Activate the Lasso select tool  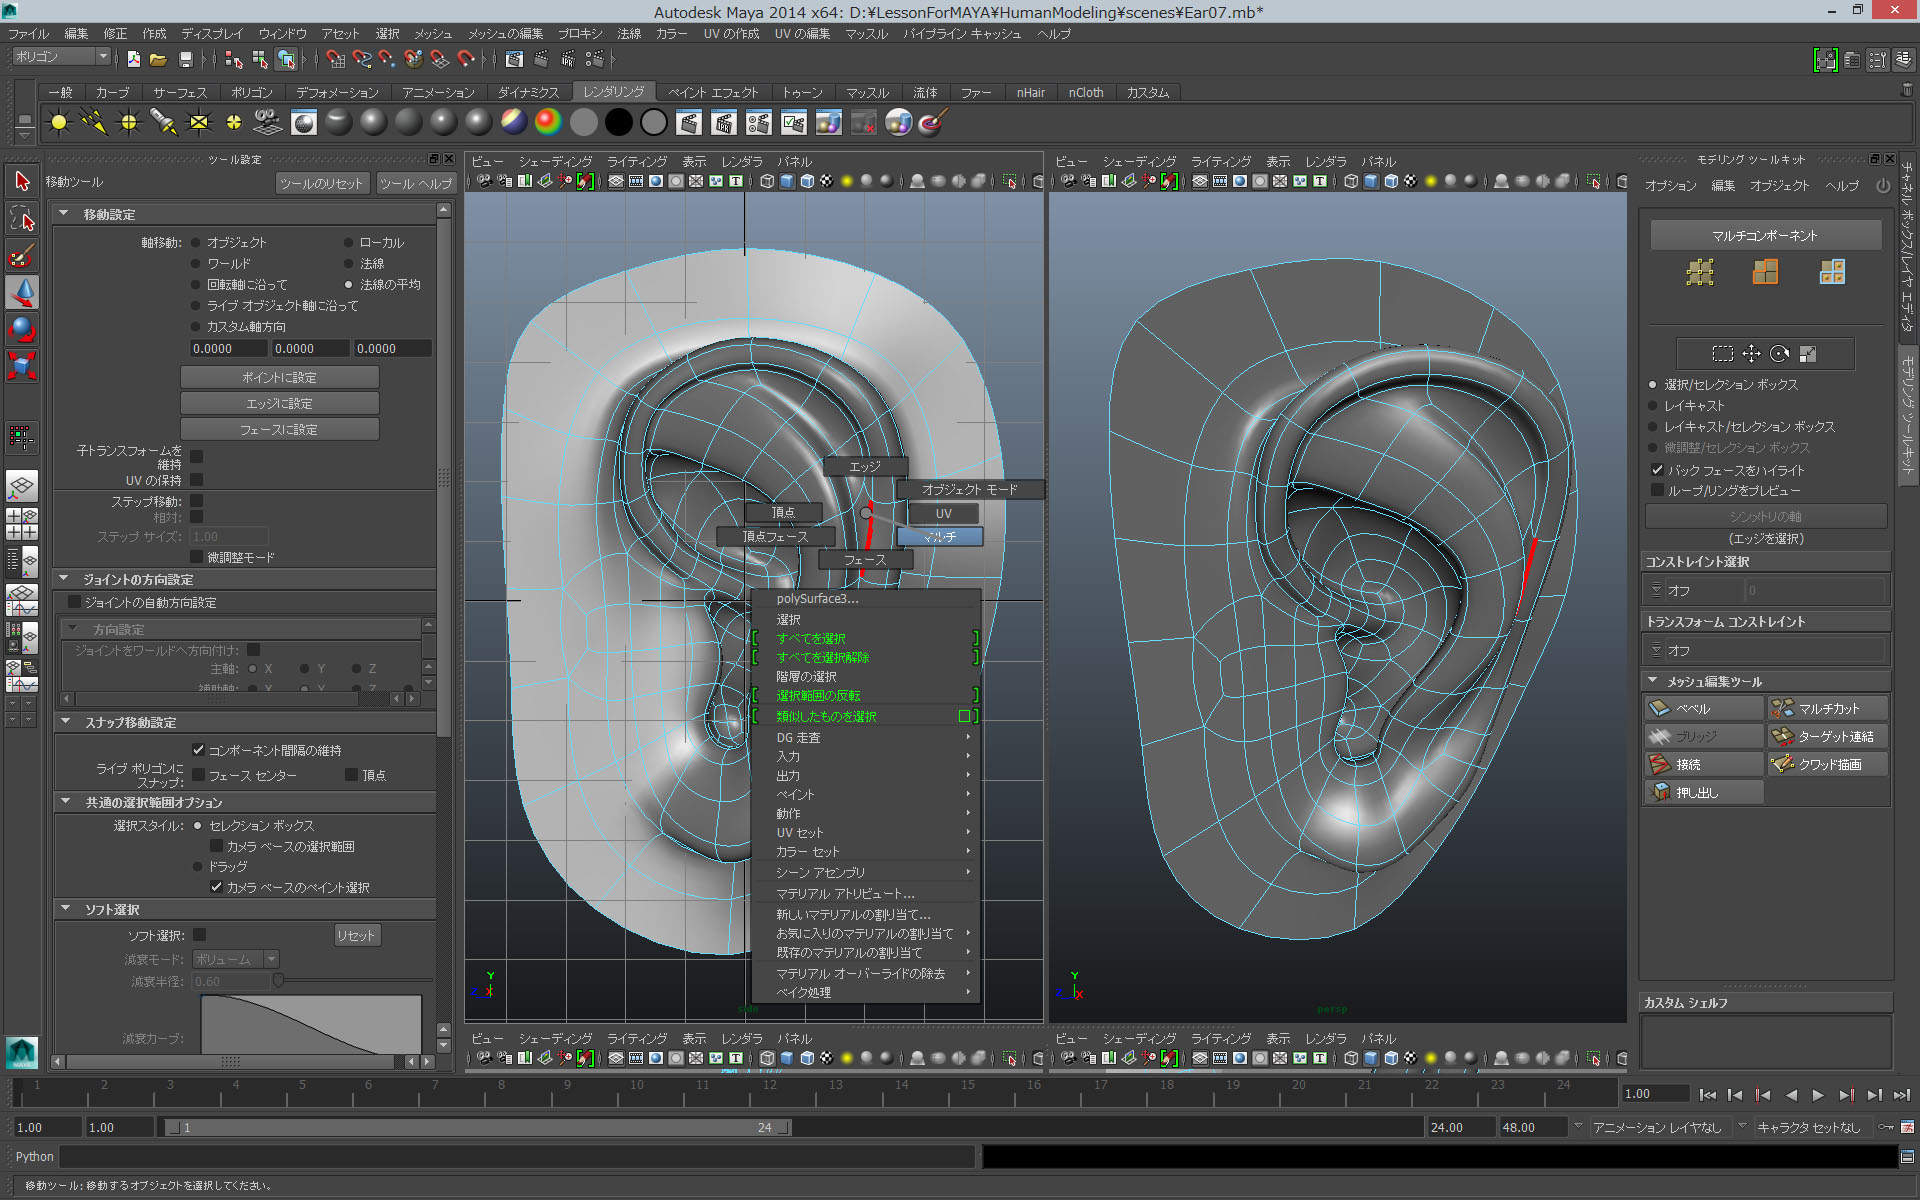tap(22, 218)
